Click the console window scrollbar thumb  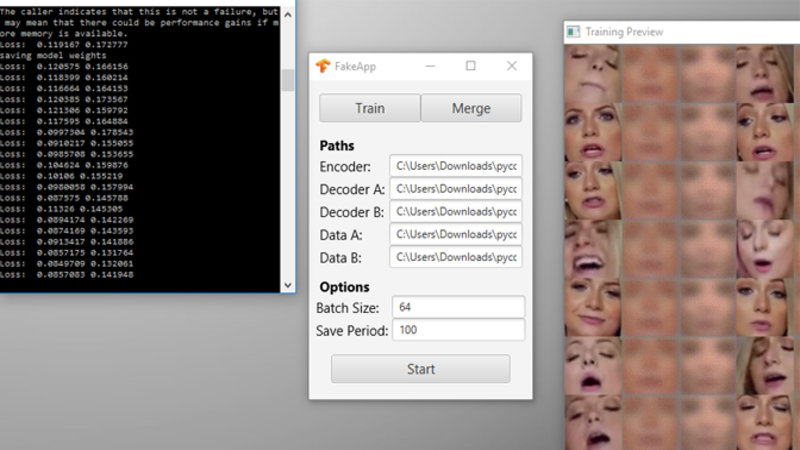(288, 78)
